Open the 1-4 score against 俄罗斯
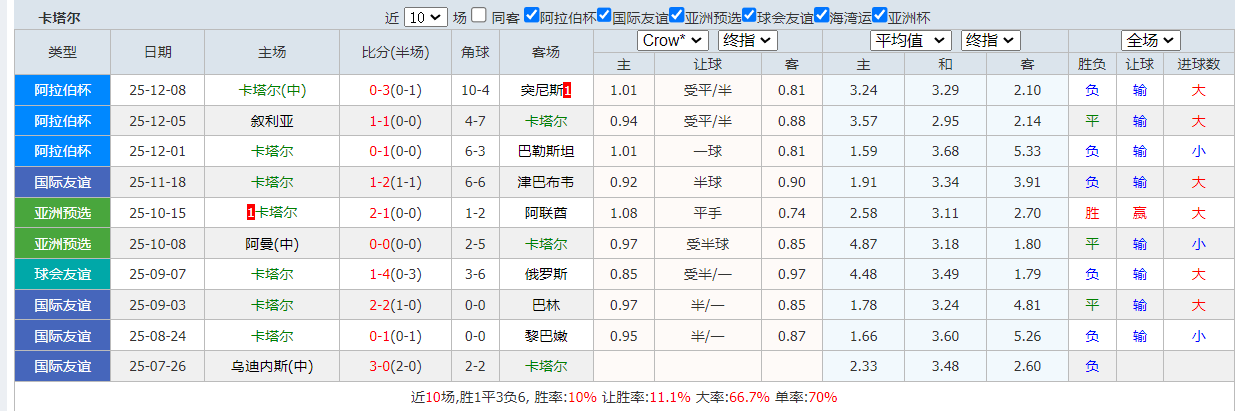This screenshot has width=1239, height=411. pos(379,274)
